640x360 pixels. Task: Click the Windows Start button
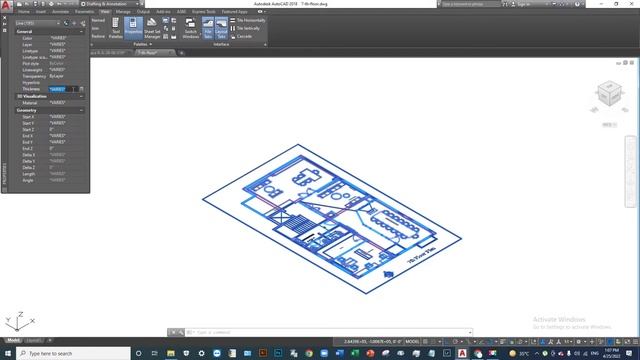coord(7,353)
